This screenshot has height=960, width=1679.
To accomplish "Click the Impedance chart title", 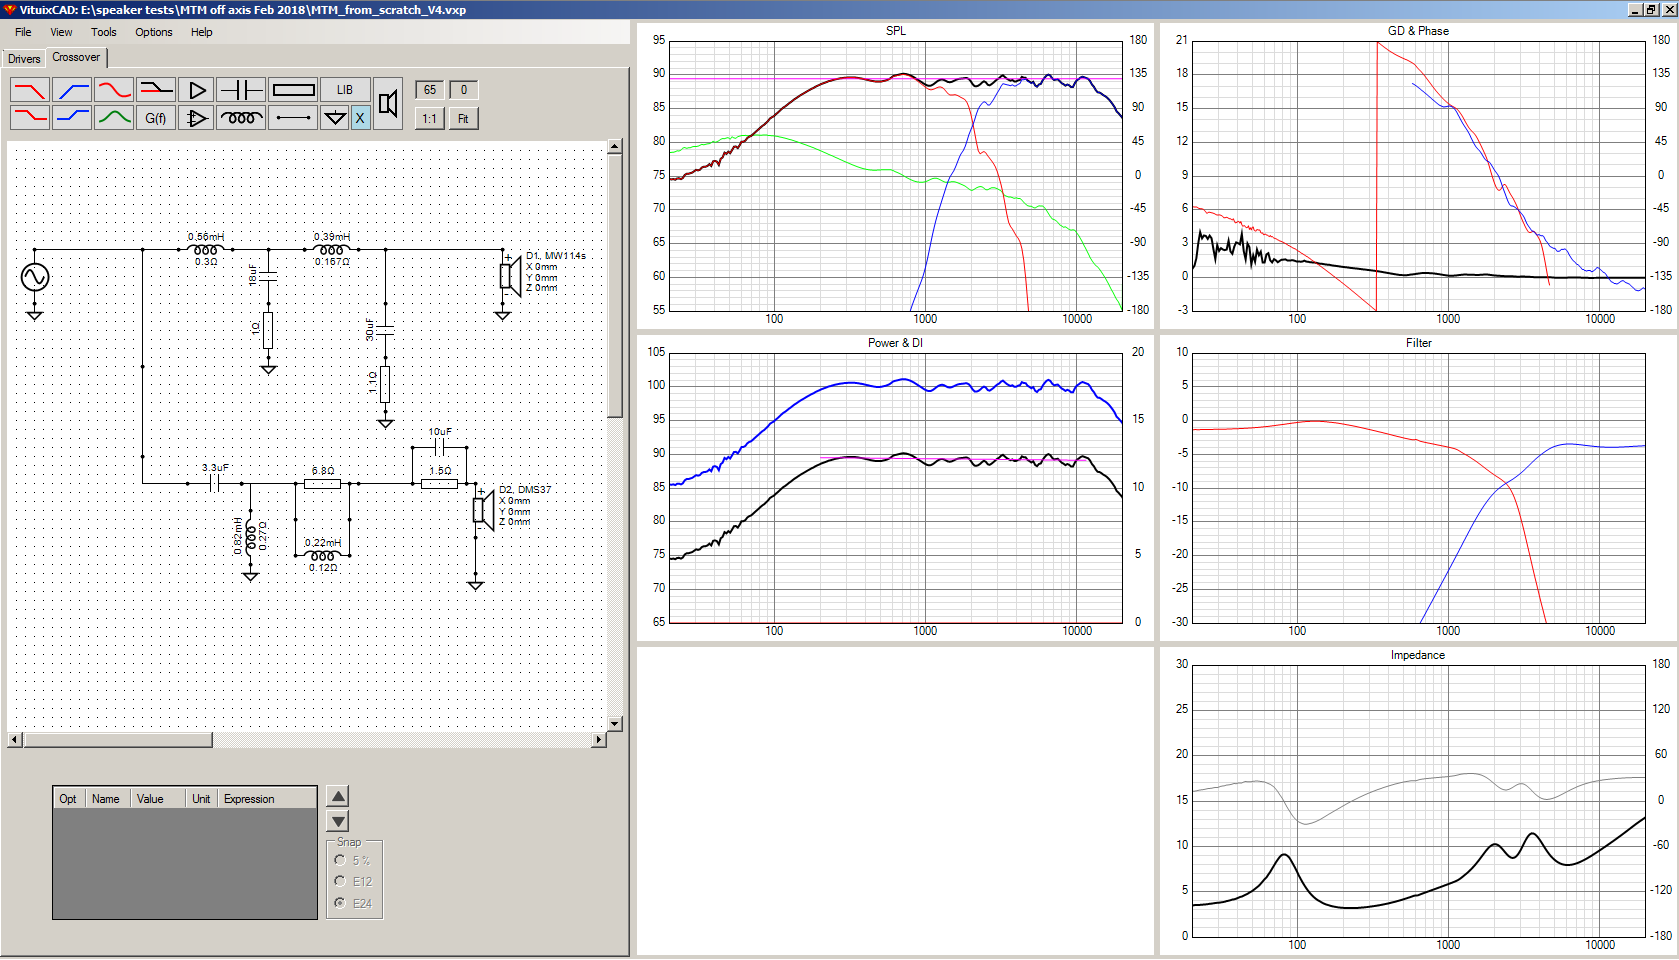I will coord(1418,655).
